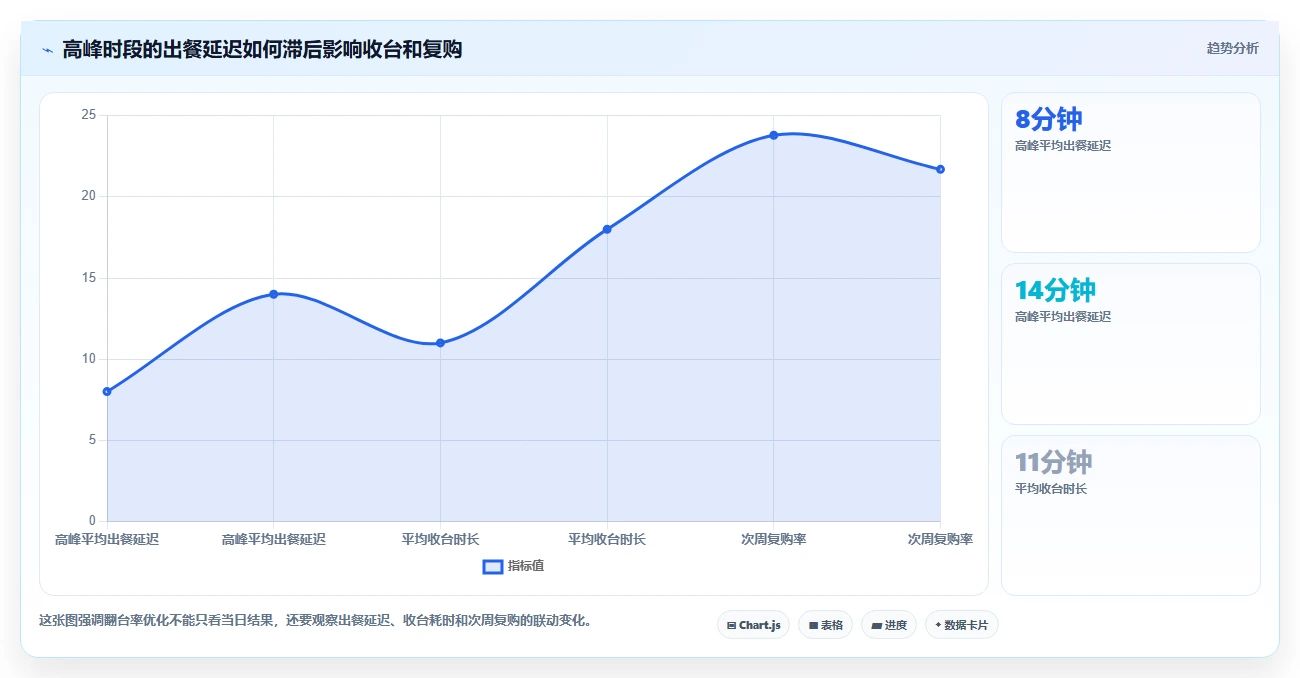Click the line data point at value 14

[274, 294]
